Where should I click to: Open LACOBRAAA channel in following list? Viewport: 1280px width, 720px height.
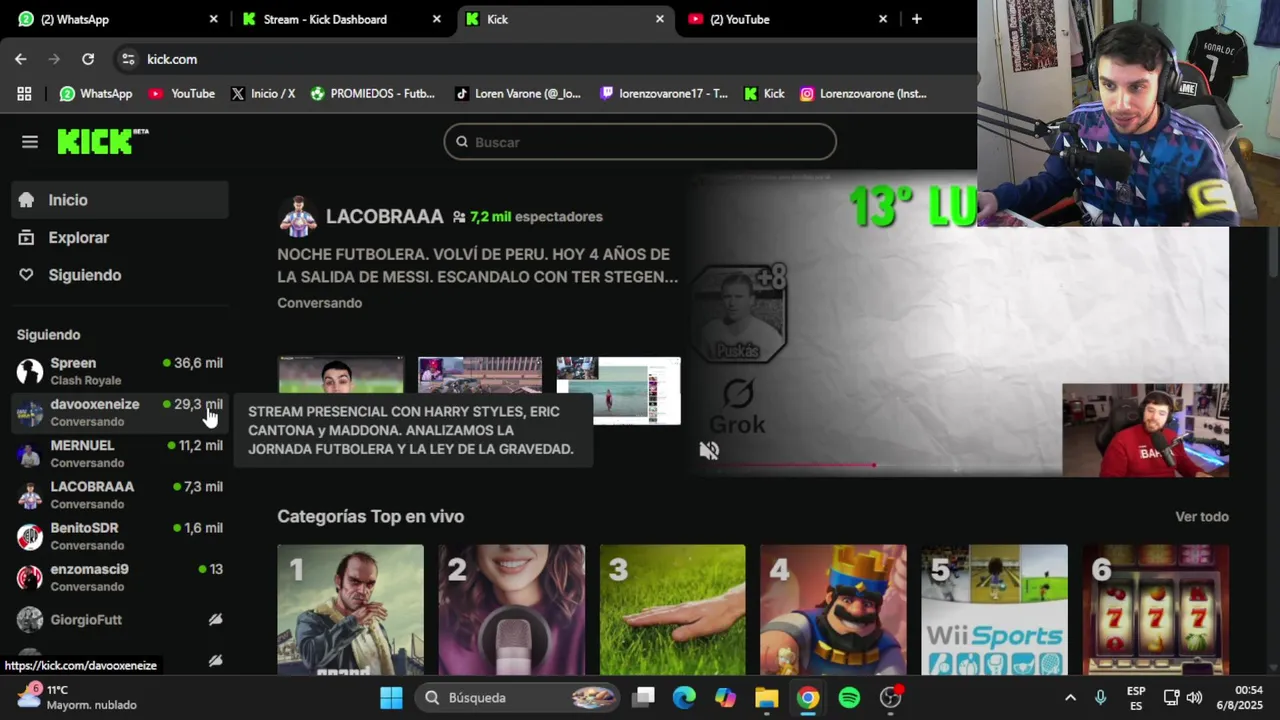120,495
